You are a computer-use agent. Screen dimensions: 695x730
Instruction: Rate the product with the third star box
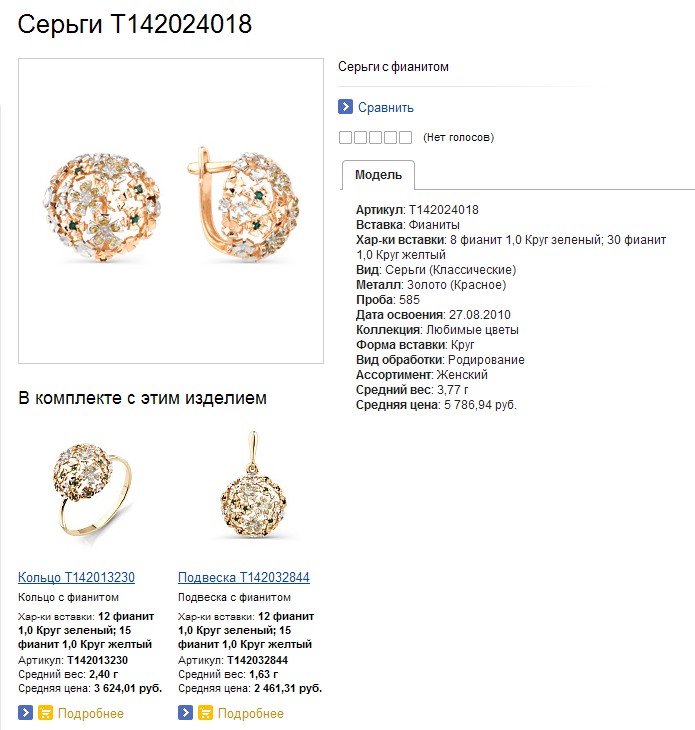[x=375, y=137]
